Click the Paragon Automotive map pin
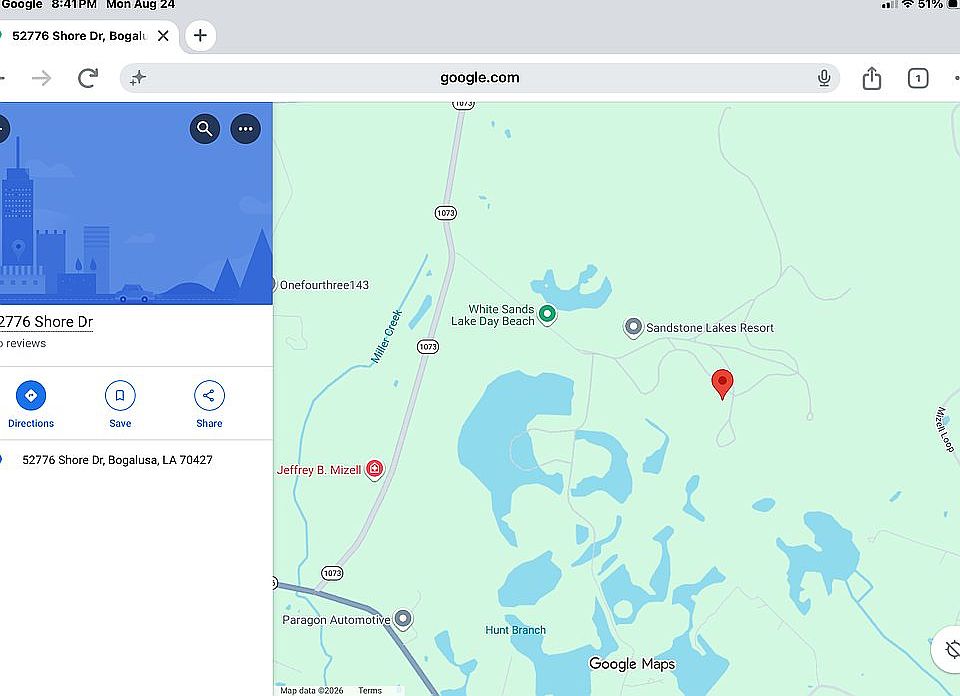 pyautogui.click(x=402, y=619)
